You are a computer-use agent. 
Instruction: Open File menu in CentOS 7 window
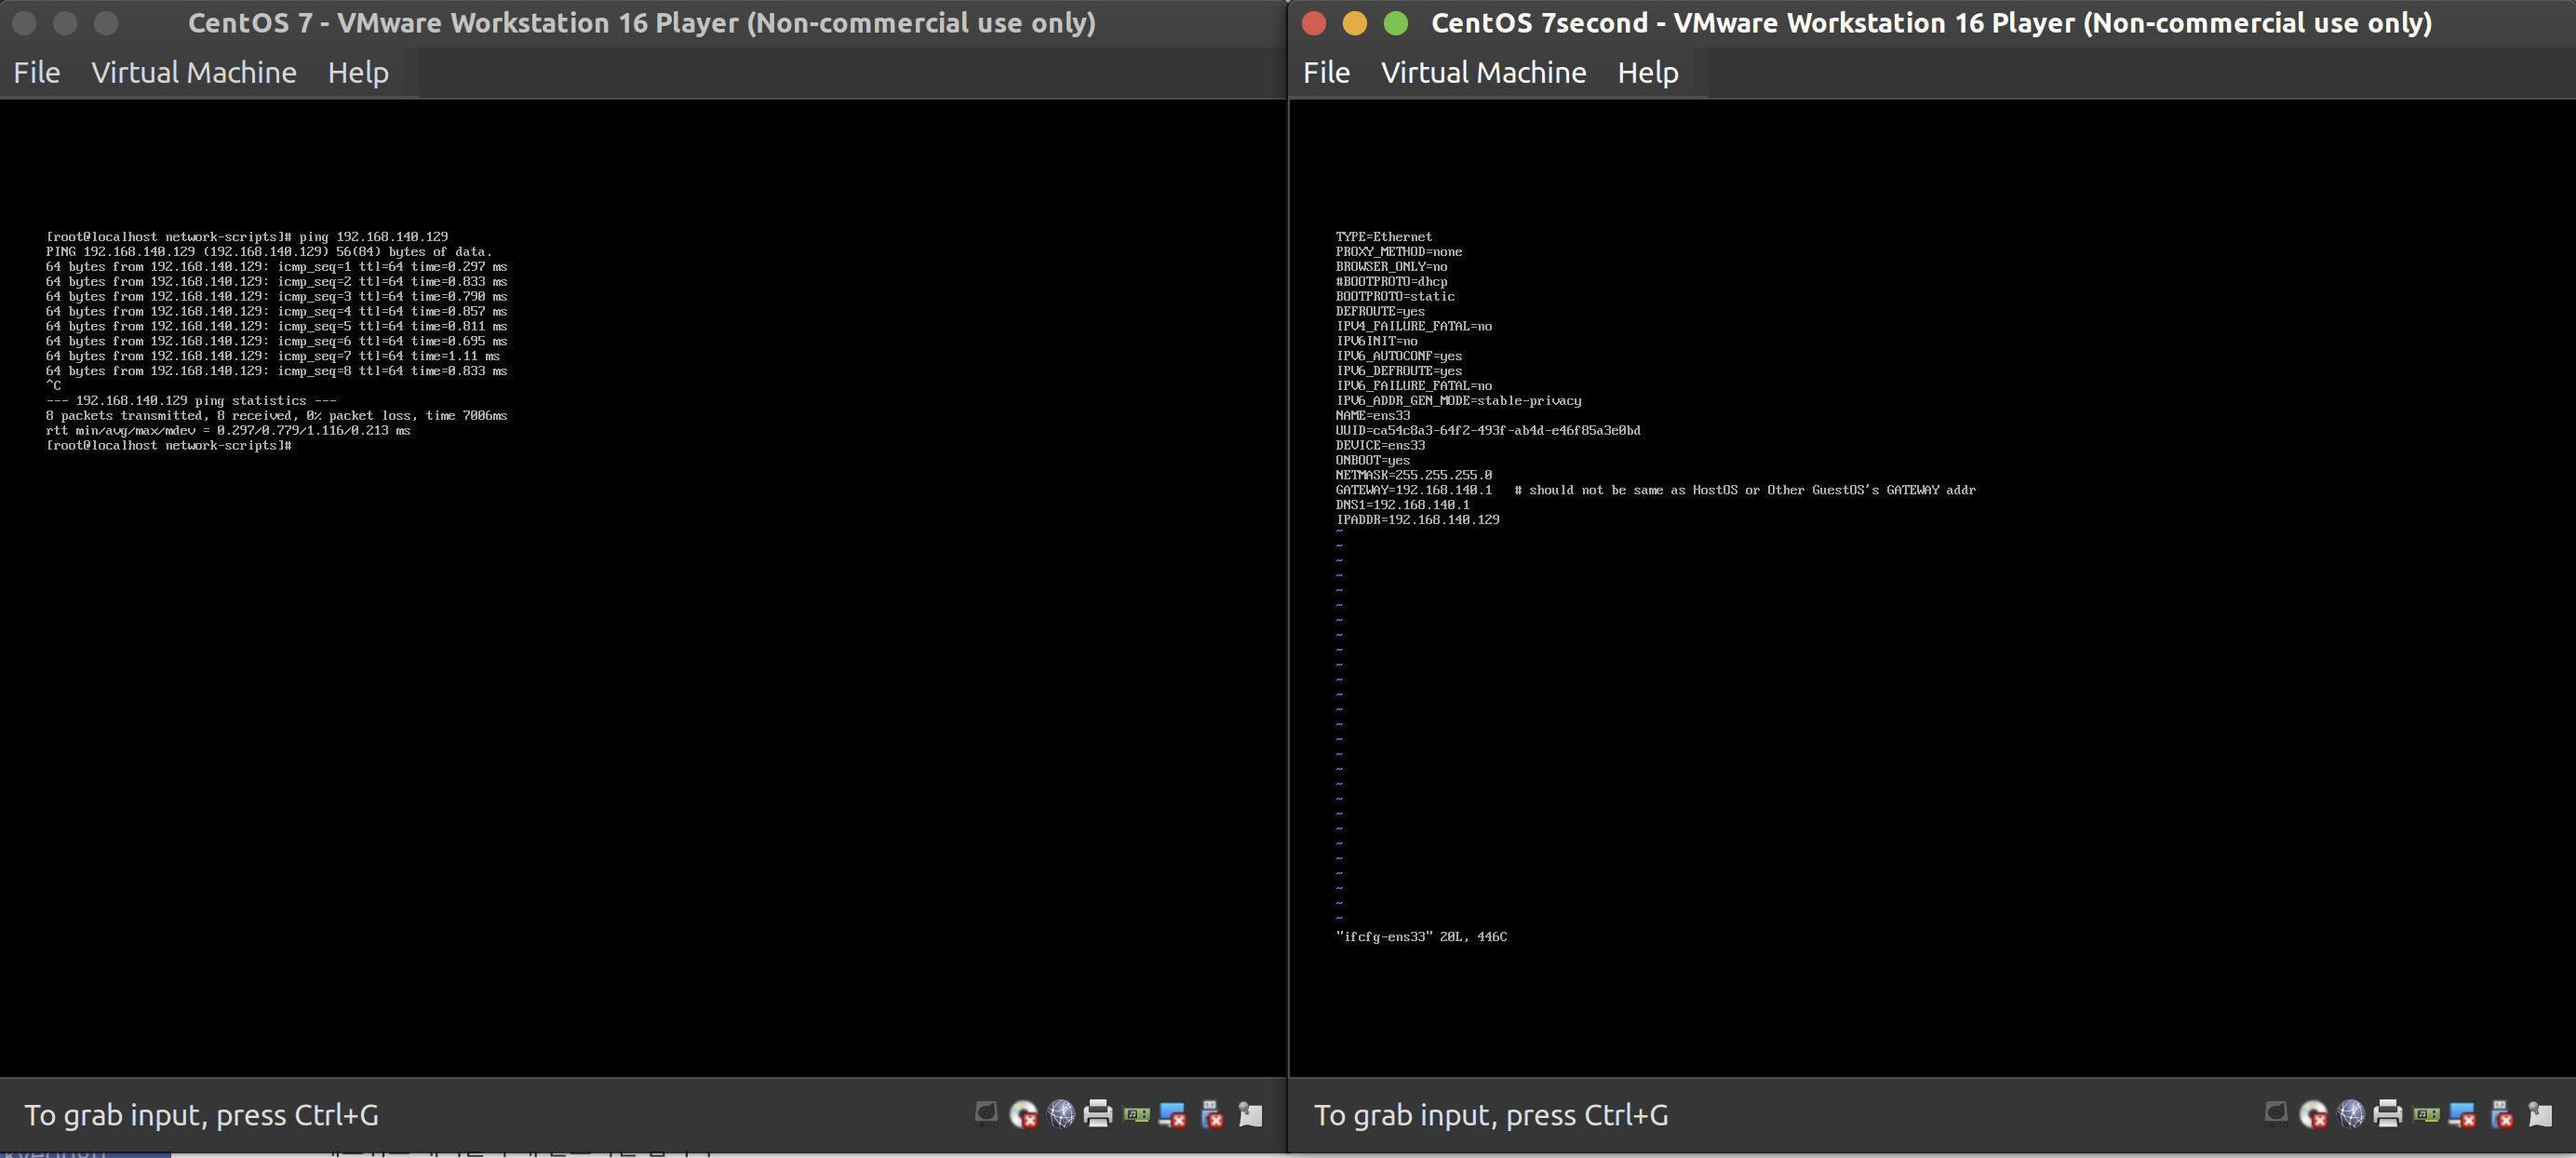point(37,73)
